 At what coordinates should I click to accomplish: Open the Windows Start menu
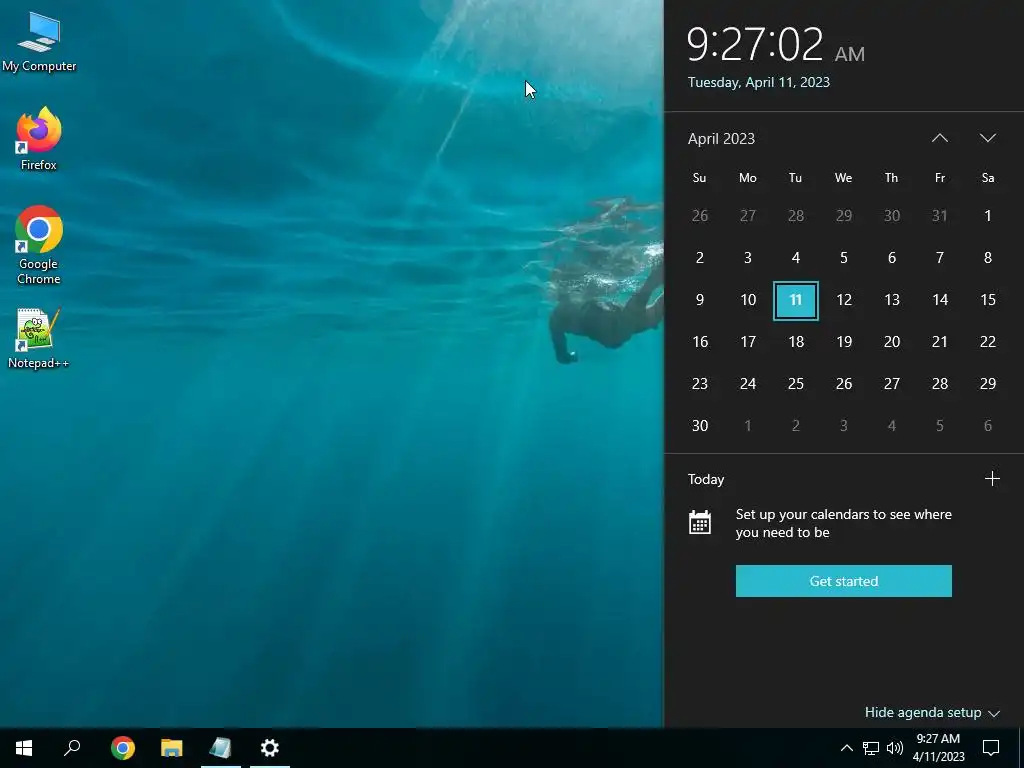(x=24, y=748)
